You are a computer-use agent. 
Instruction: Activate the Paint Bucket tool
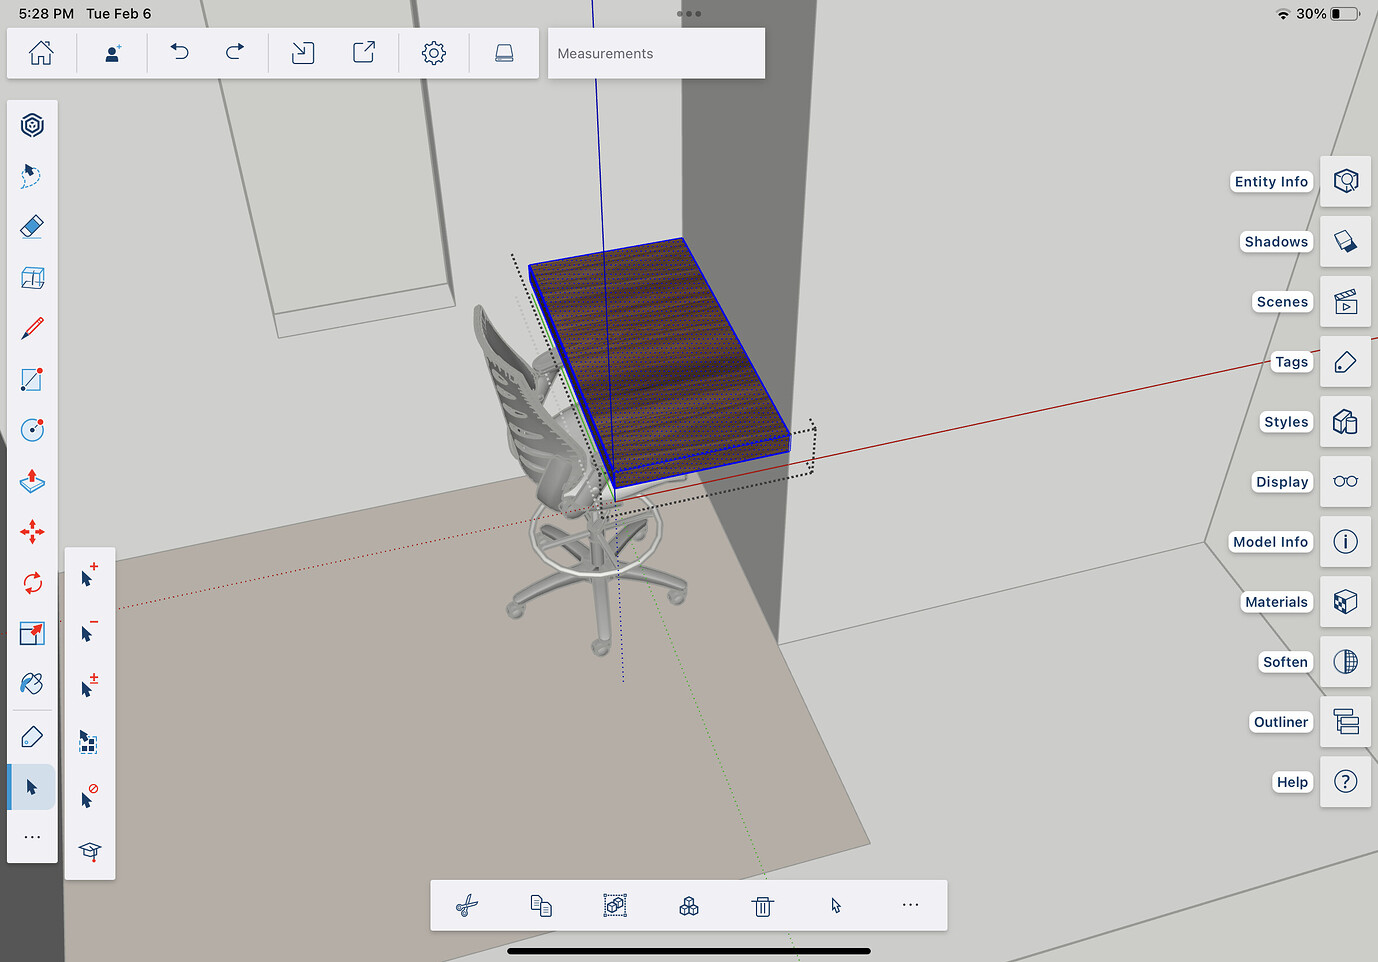point(32,684)
